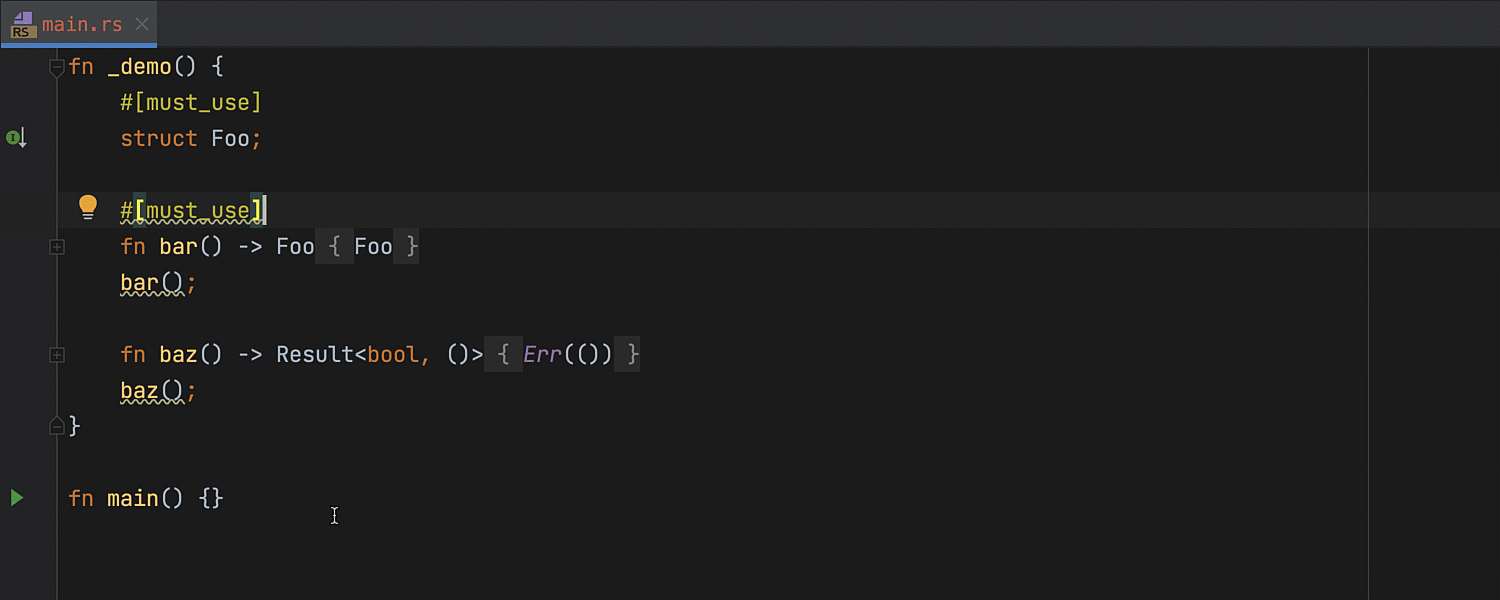
Task: Click the folded { Err(()) } placeholder
Action: click(x=562, y=354)
